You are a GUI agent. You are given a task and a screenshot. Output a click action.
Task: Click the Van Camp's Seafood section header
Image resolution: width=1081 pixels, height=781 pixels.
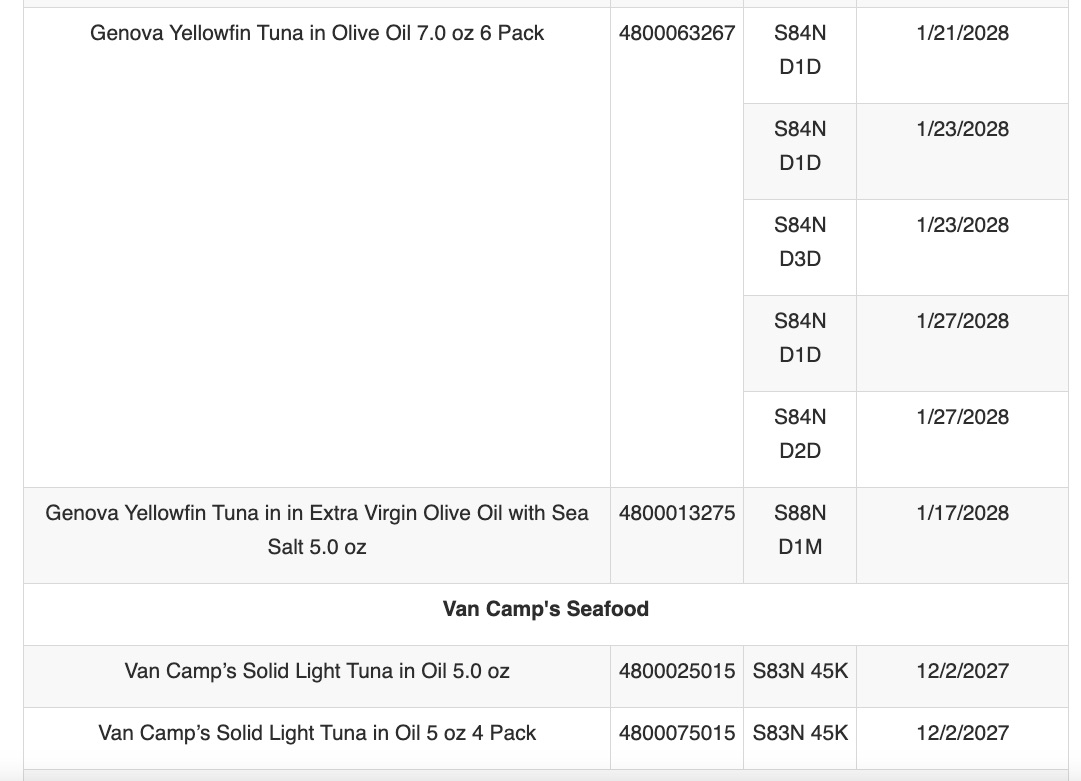coord(545,609)
